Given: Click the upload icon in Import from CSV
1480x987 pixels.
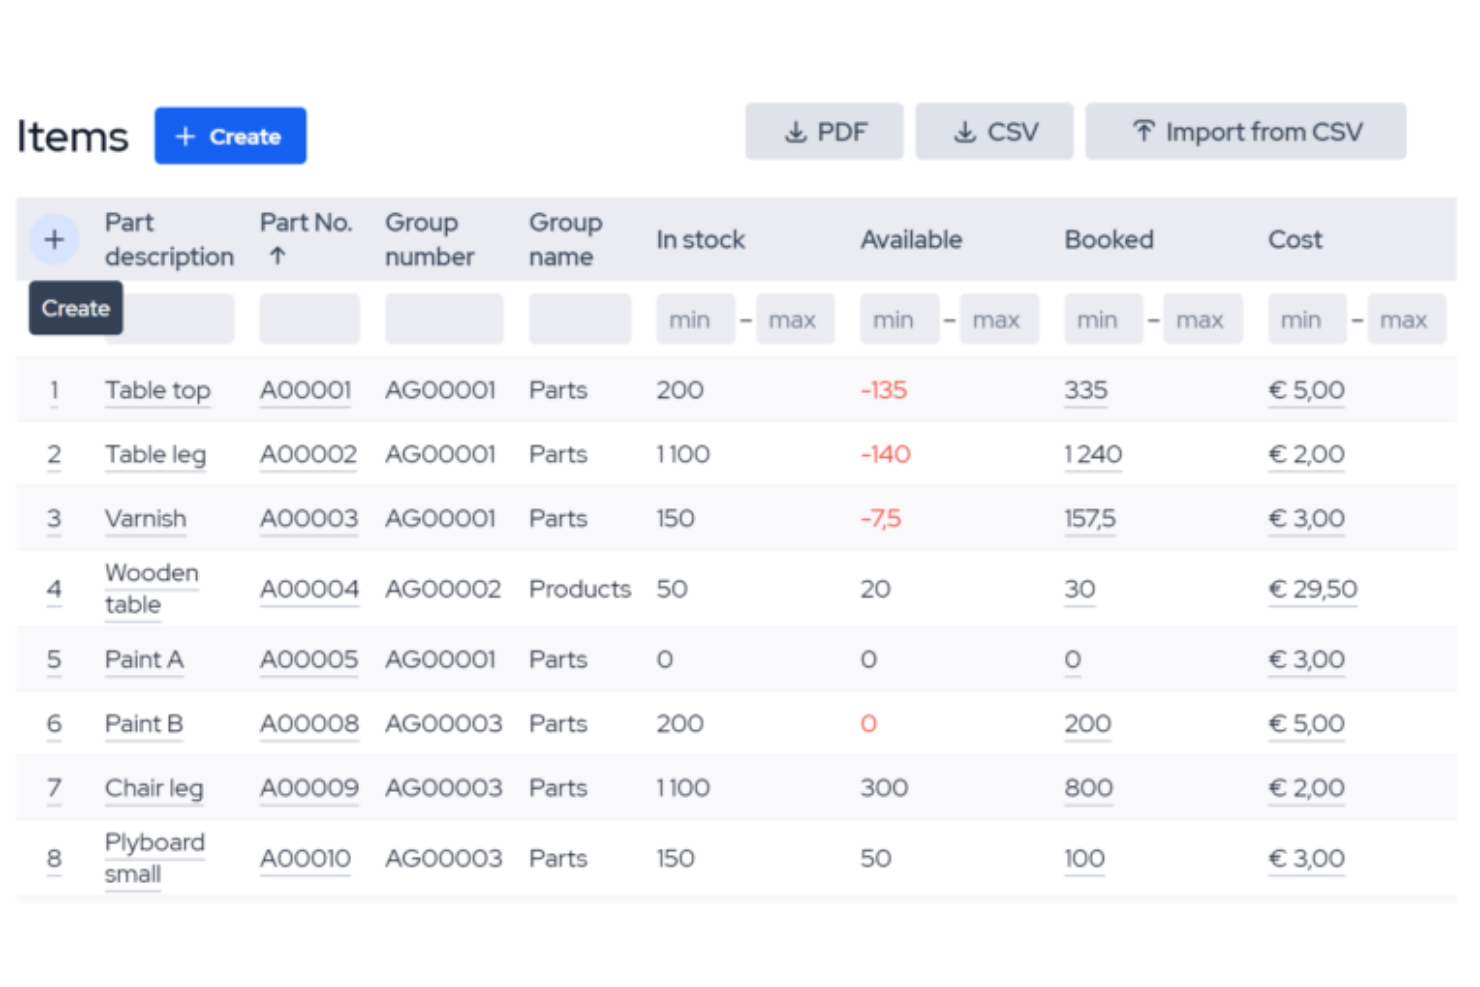Looking at the screenshot, I should tap(1143, 130).
